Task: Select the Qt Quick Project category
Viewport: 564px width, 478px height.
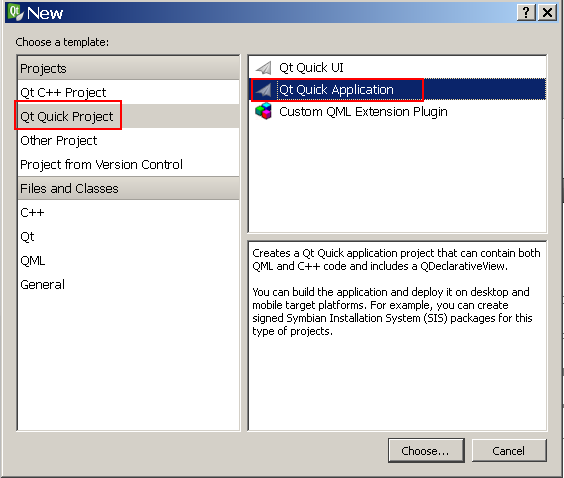Action: pos(128,116)
